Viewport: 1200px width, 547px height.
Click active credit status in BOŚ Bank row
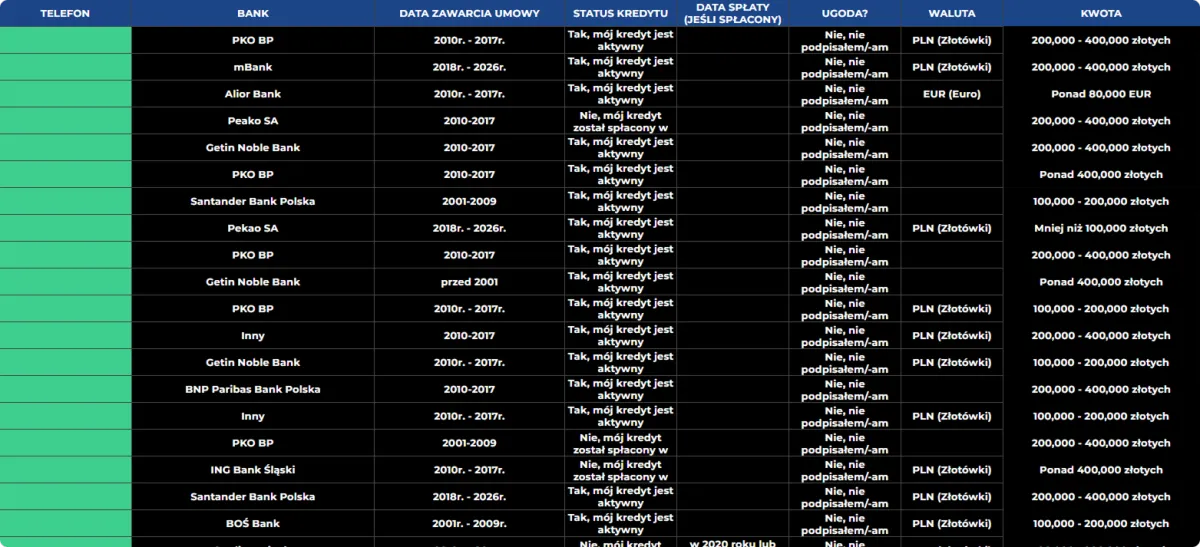(x=620, y=523)
